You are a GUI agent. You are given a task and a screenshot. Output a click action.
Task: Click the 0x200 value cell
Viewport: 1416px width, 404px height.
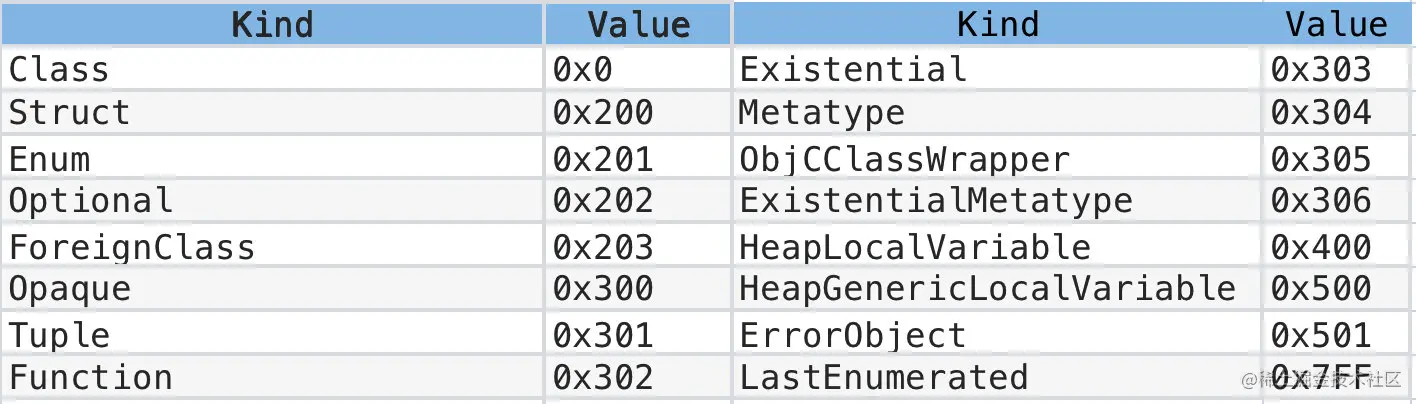point(639,112)
